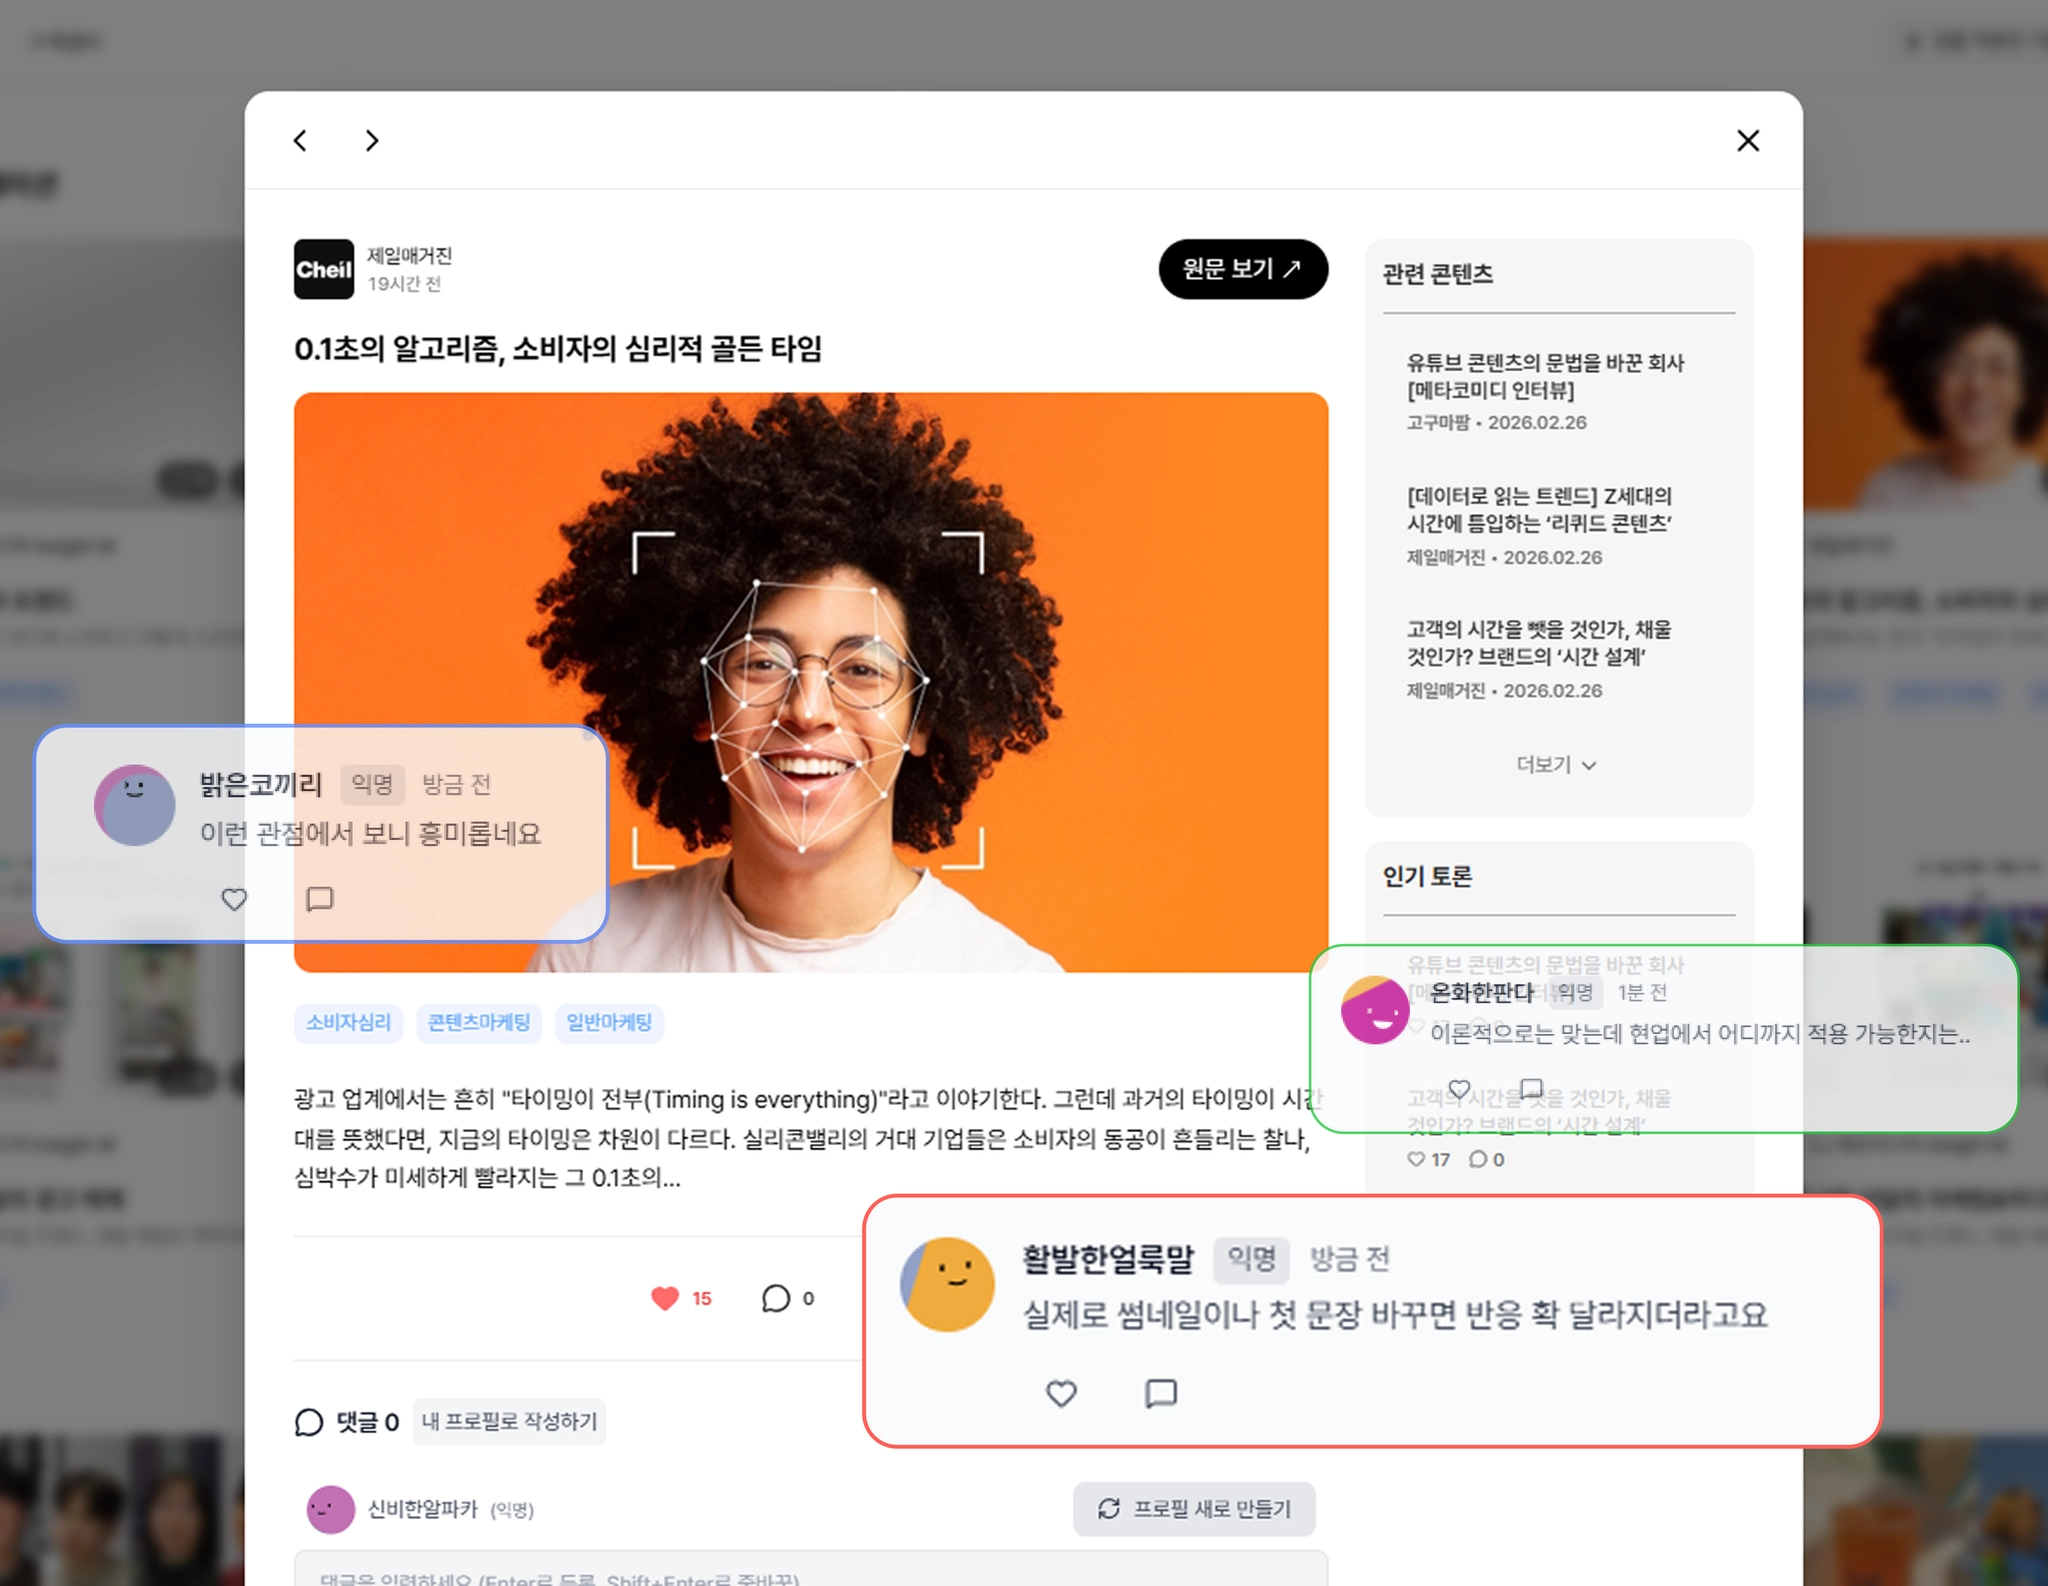Click 프로필 새로 만들기 refresh button
Image resolution: width=2048 pixels, height=1586 pixels.
click(1194, 1508)
